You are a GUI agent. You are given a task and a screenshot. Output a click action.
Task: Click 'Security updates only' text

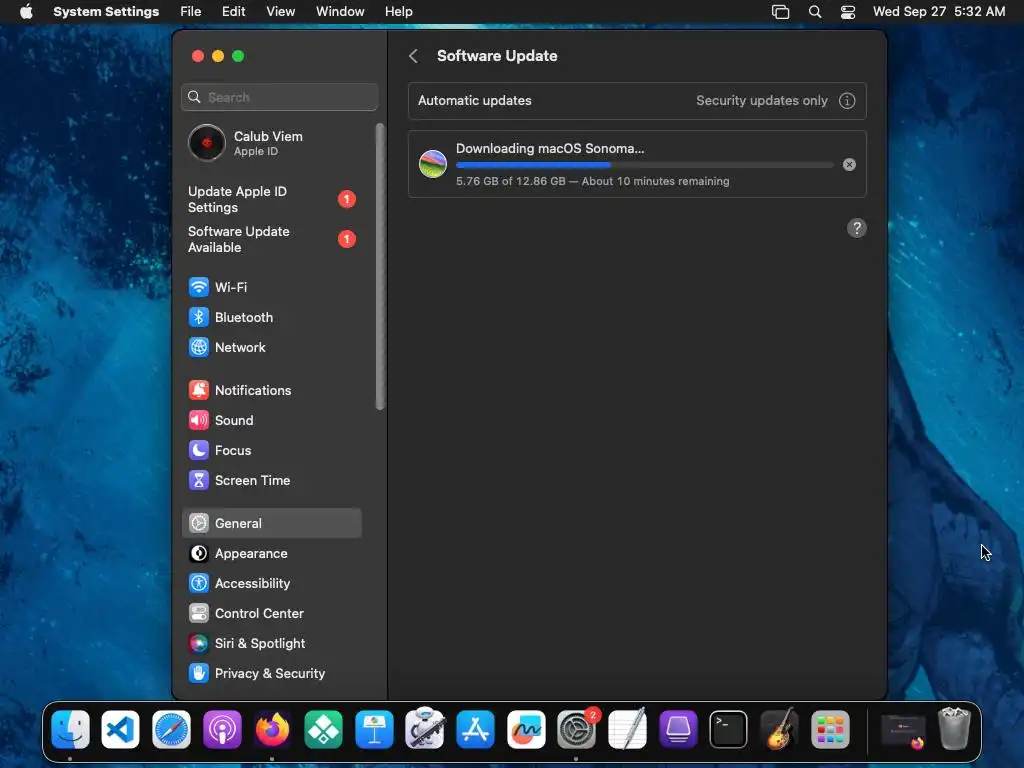(761, 101)
